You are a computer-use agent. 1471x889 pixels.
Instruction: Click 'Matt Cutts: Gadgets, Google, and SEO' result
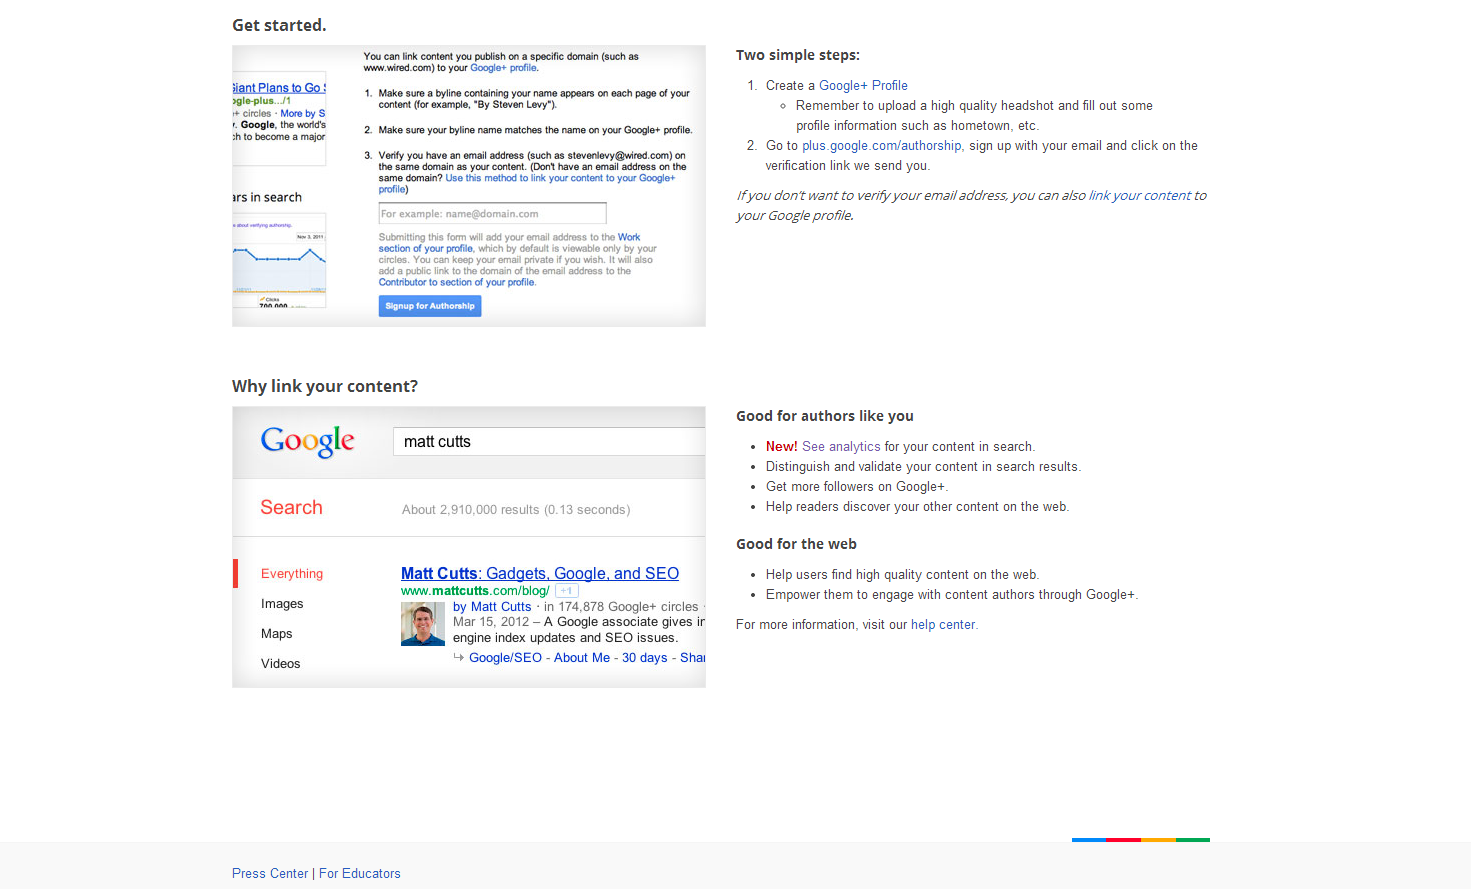[x=540, y=574]
